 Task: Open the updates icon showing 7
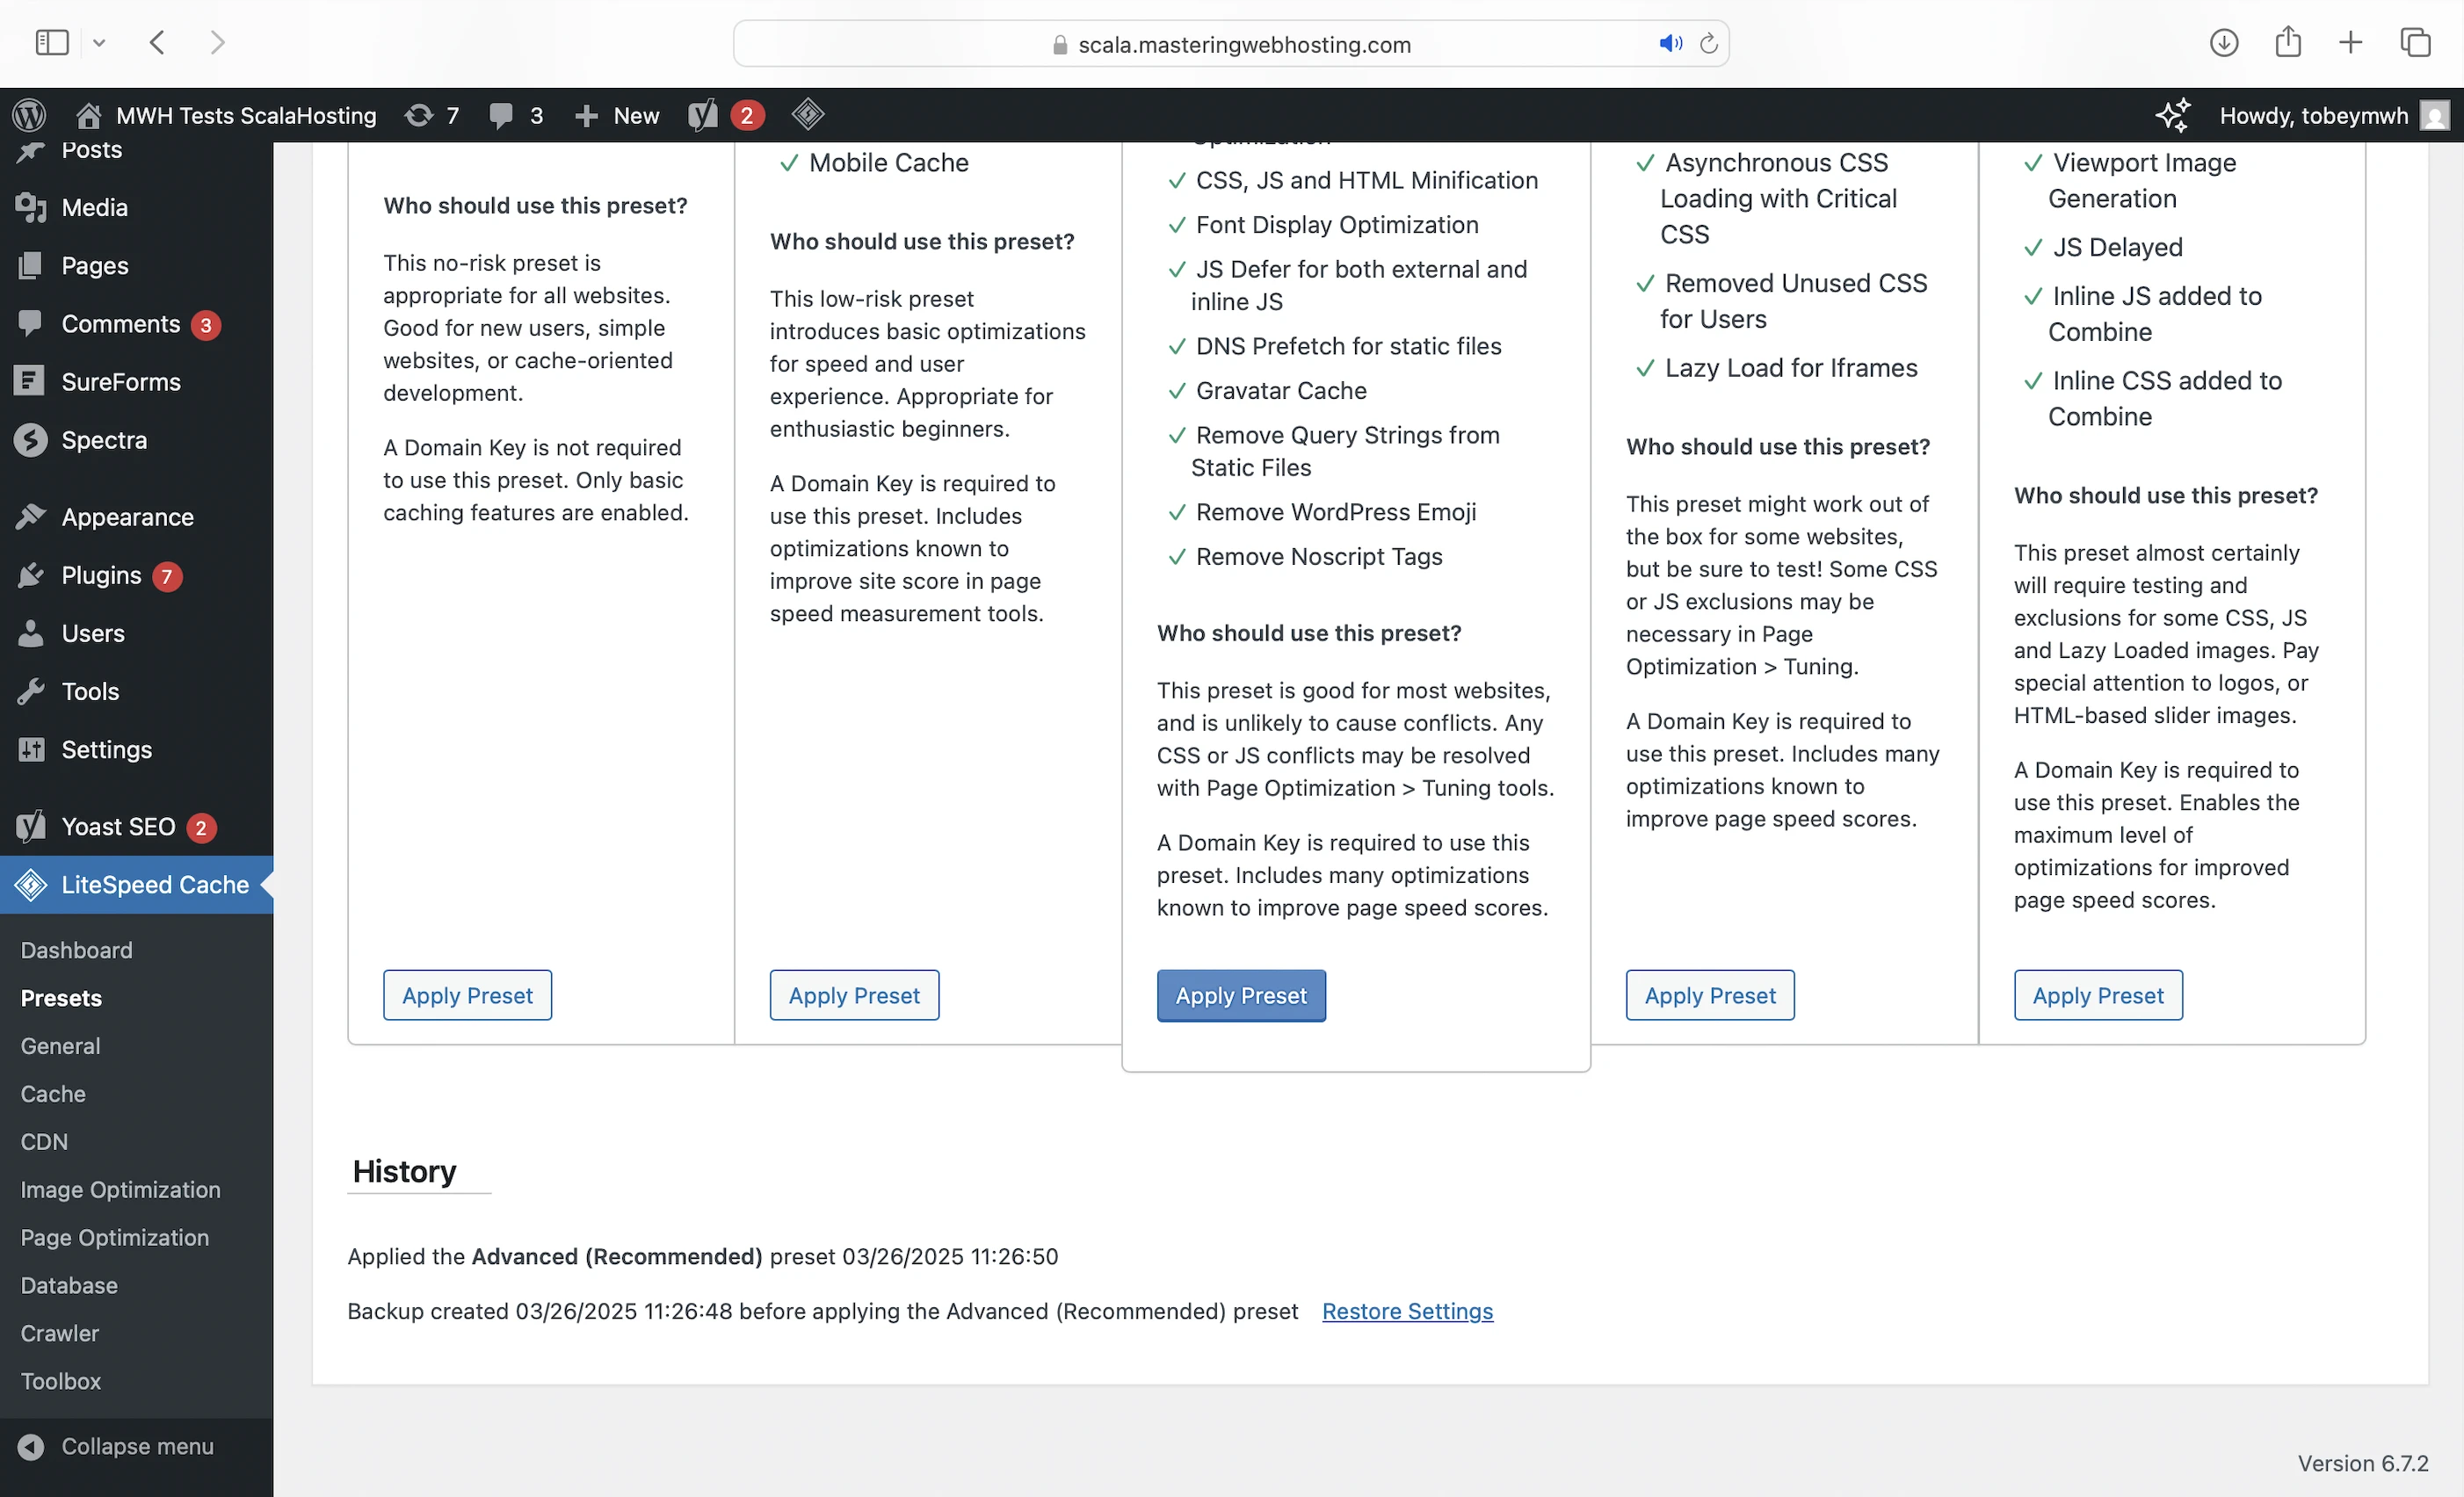(431, 115)
